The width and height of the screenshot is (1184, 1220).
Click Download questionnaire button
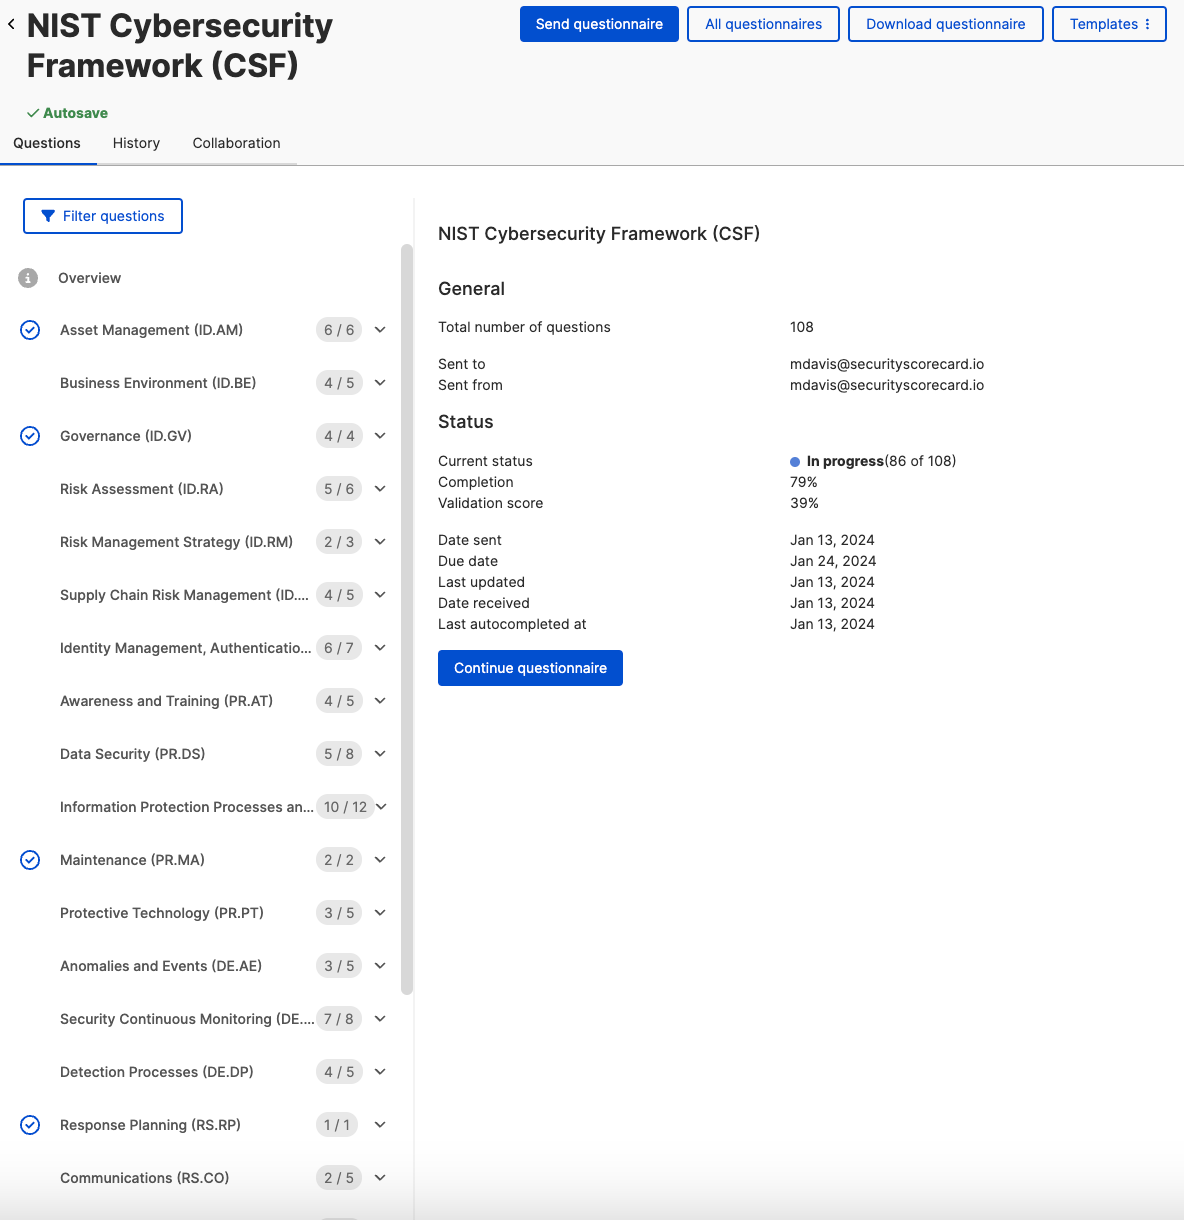point(945,24)
